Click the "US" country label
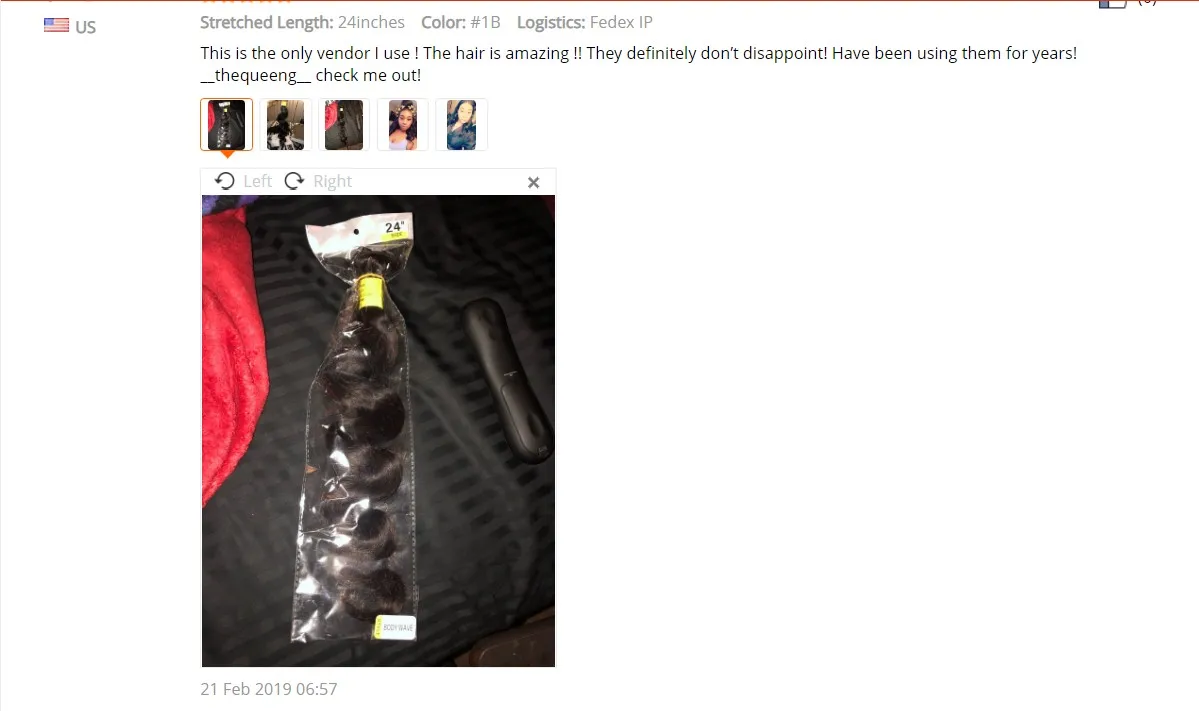 [x=86, y=27]
